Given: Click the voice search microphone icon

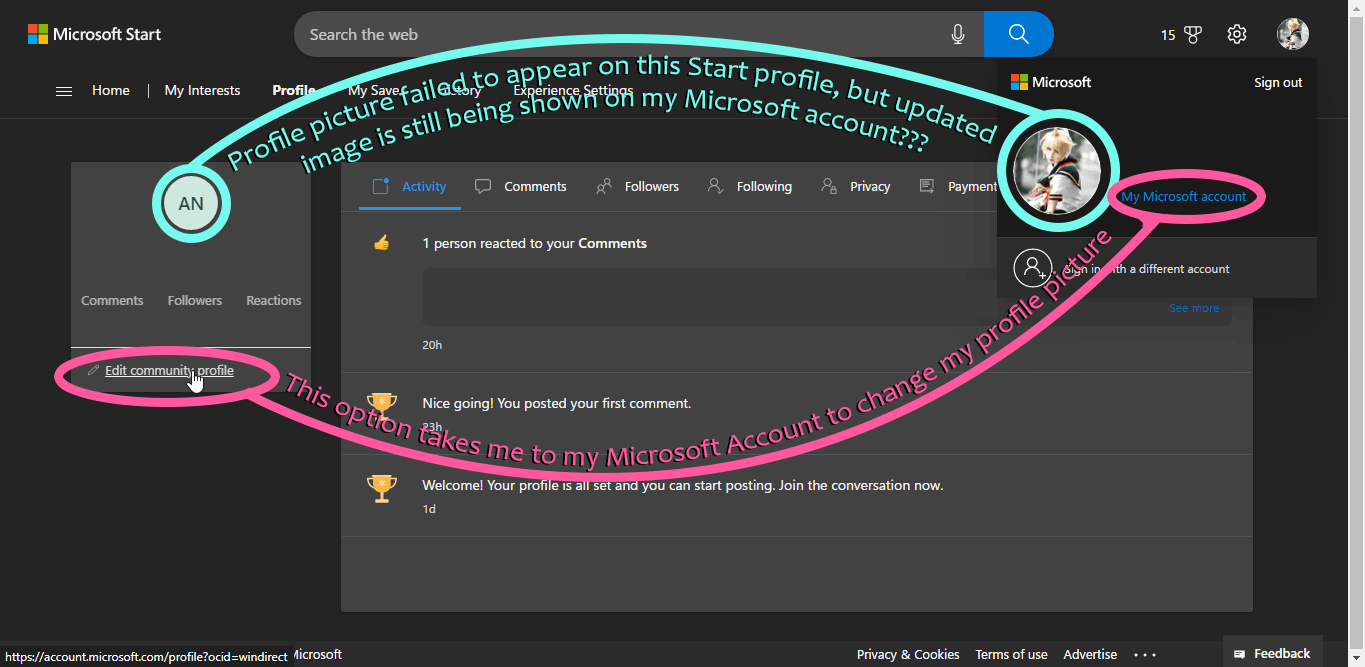Looking at the screenshot, I should click(957, 33).
